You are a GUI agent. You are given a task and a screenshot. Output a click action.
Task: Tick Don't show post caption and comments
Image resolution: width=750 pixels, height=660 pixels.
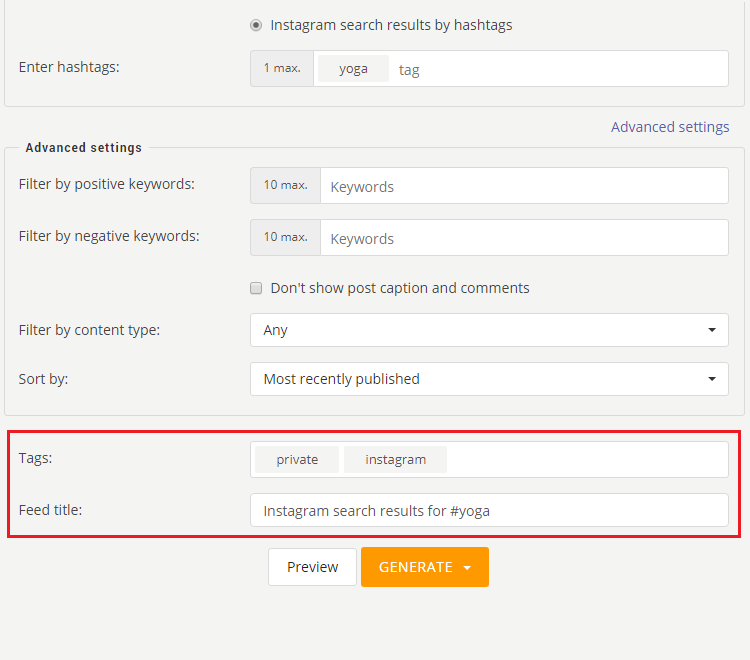(256, 288)
